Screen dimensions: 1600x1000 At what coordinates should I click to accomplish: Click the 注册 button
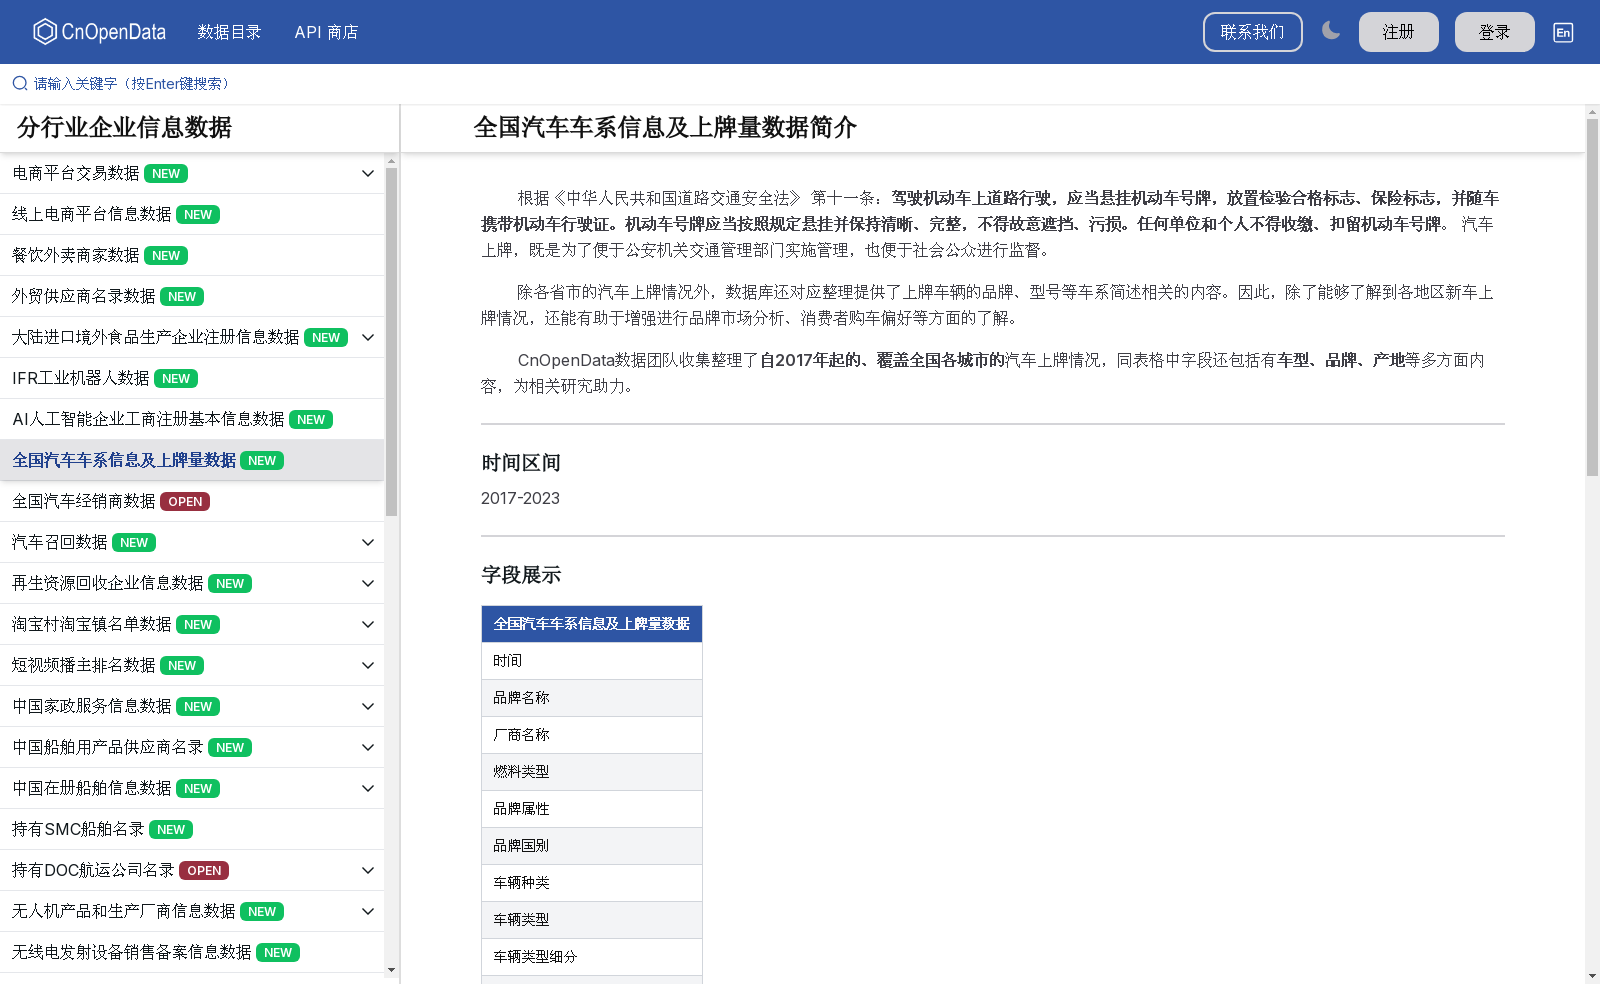[1398, 31]
